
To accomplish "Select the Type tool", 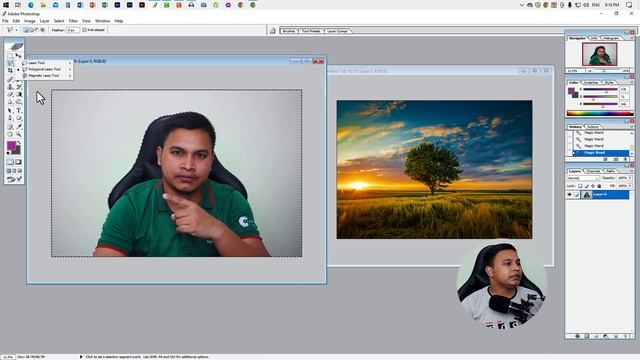I will point(19,110).
